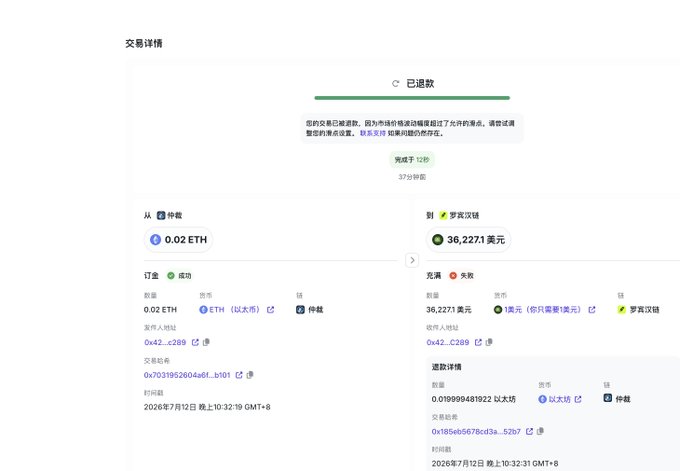The width and height of the screenshot is (680, 471).
Task: Click the 交易详情 page heading
Action: 144,43
